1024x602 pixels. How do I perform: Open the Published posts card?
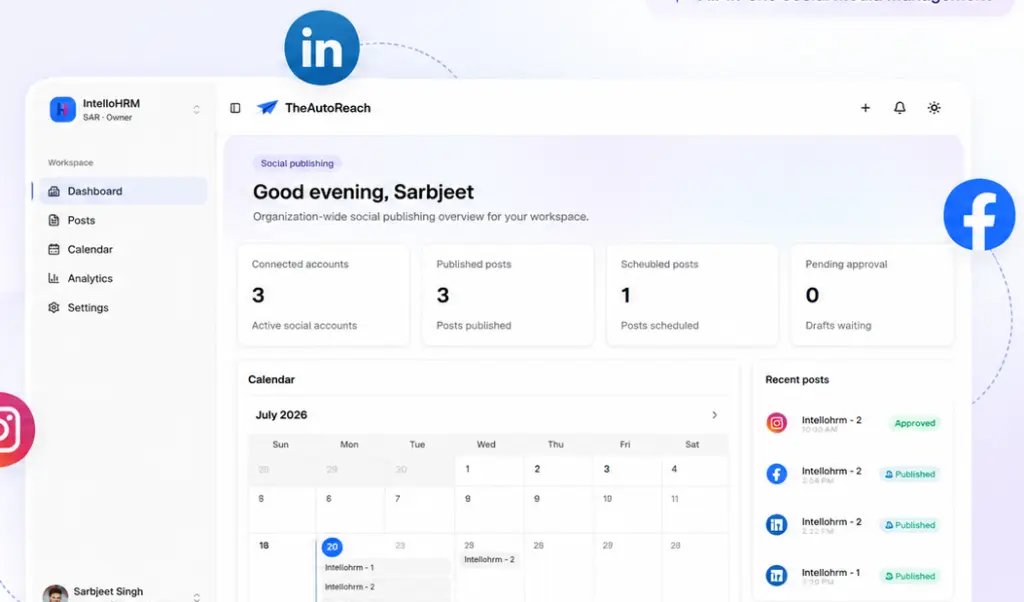pyautogui.click(x=508, y=295)
